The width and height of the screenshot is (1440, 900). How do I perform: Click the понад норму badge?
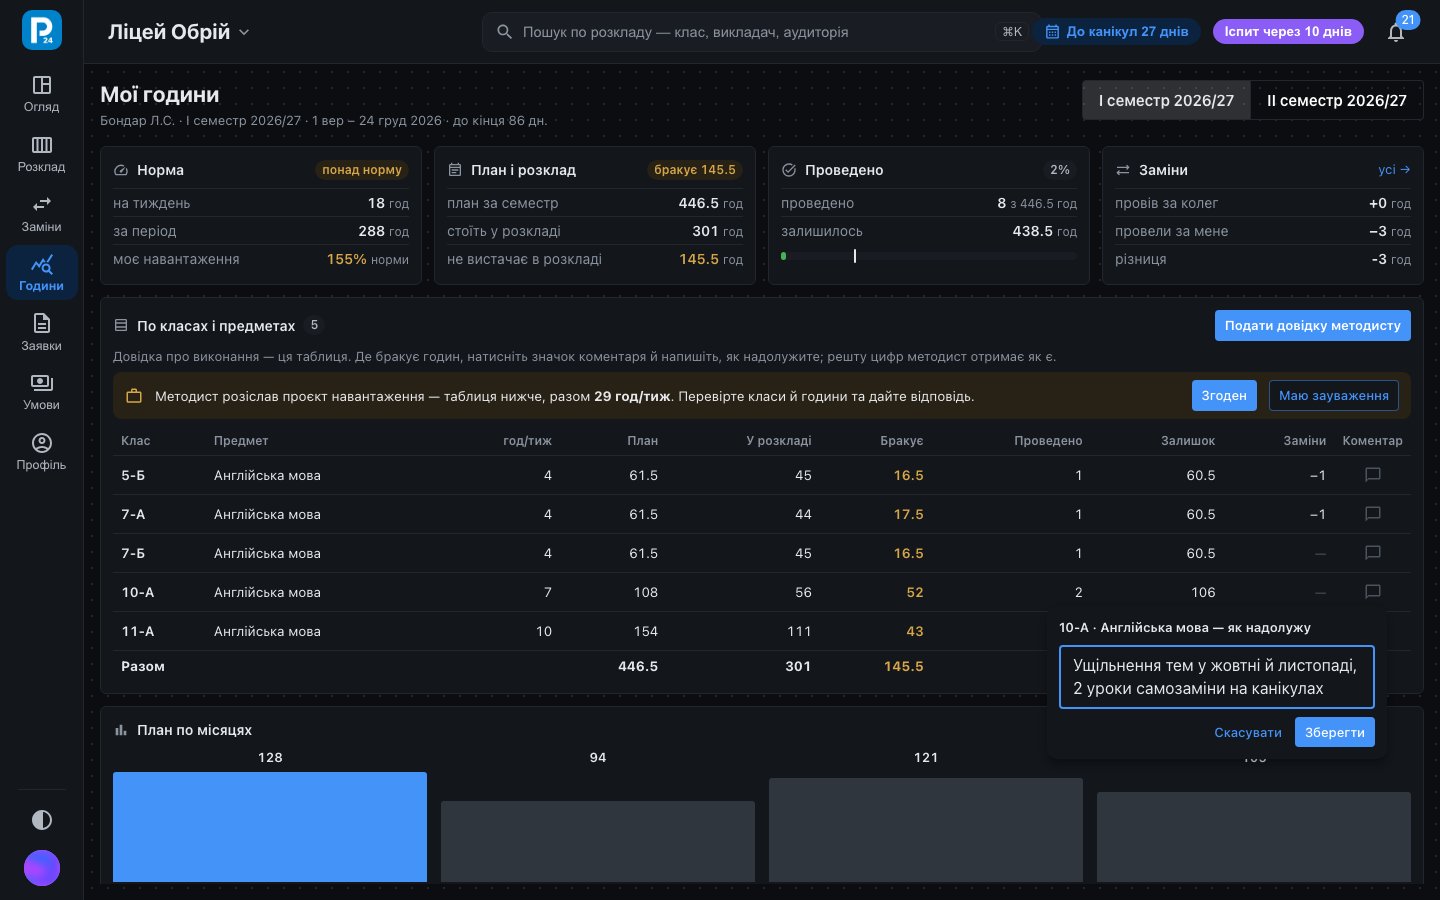coord(362,170)
